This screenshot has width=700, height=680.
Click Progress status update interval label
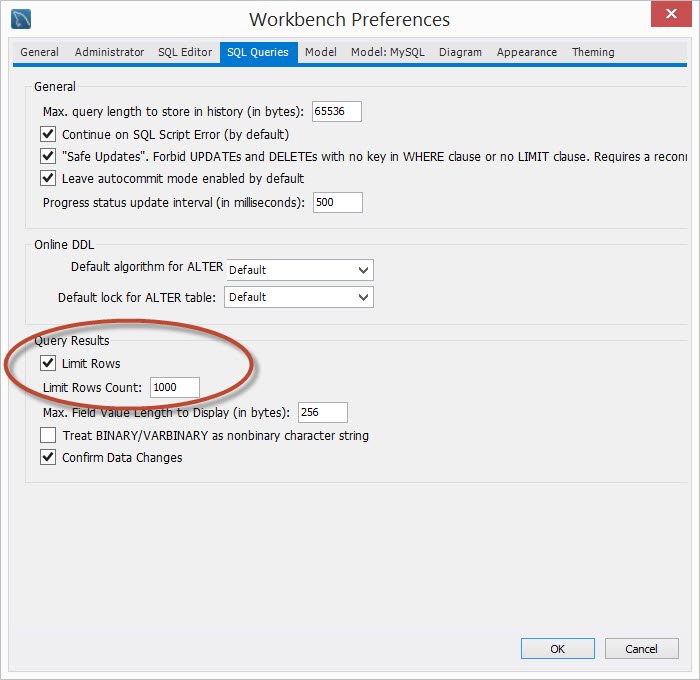(x=174, y=203)
